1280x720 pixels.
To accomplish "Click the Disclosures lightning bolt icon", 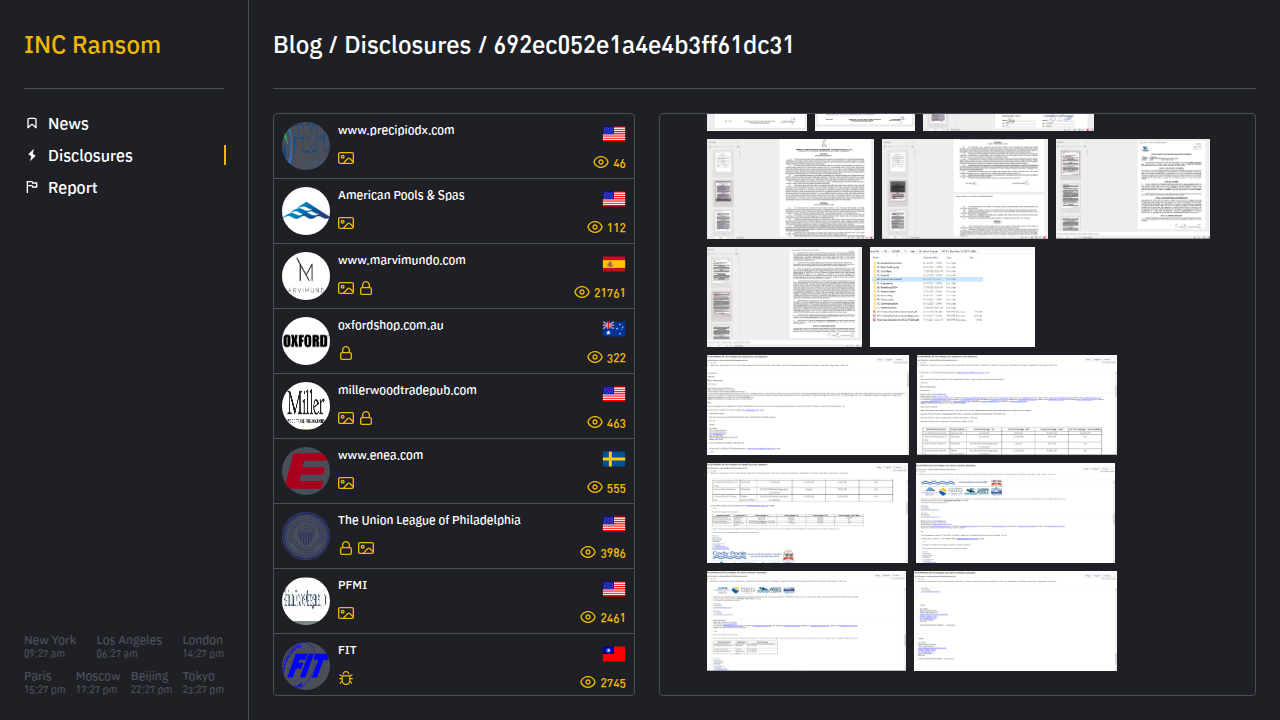I will pos(32,156).
